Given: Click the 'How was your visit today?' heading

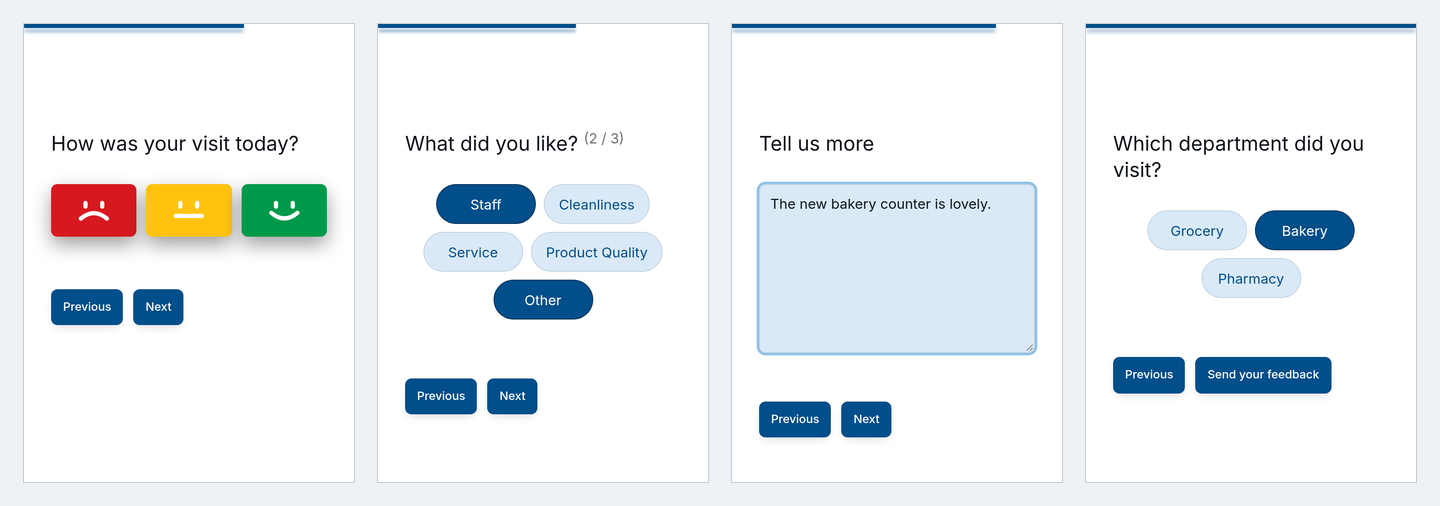Looking at the screenshot, I should [x=175, y=144].
